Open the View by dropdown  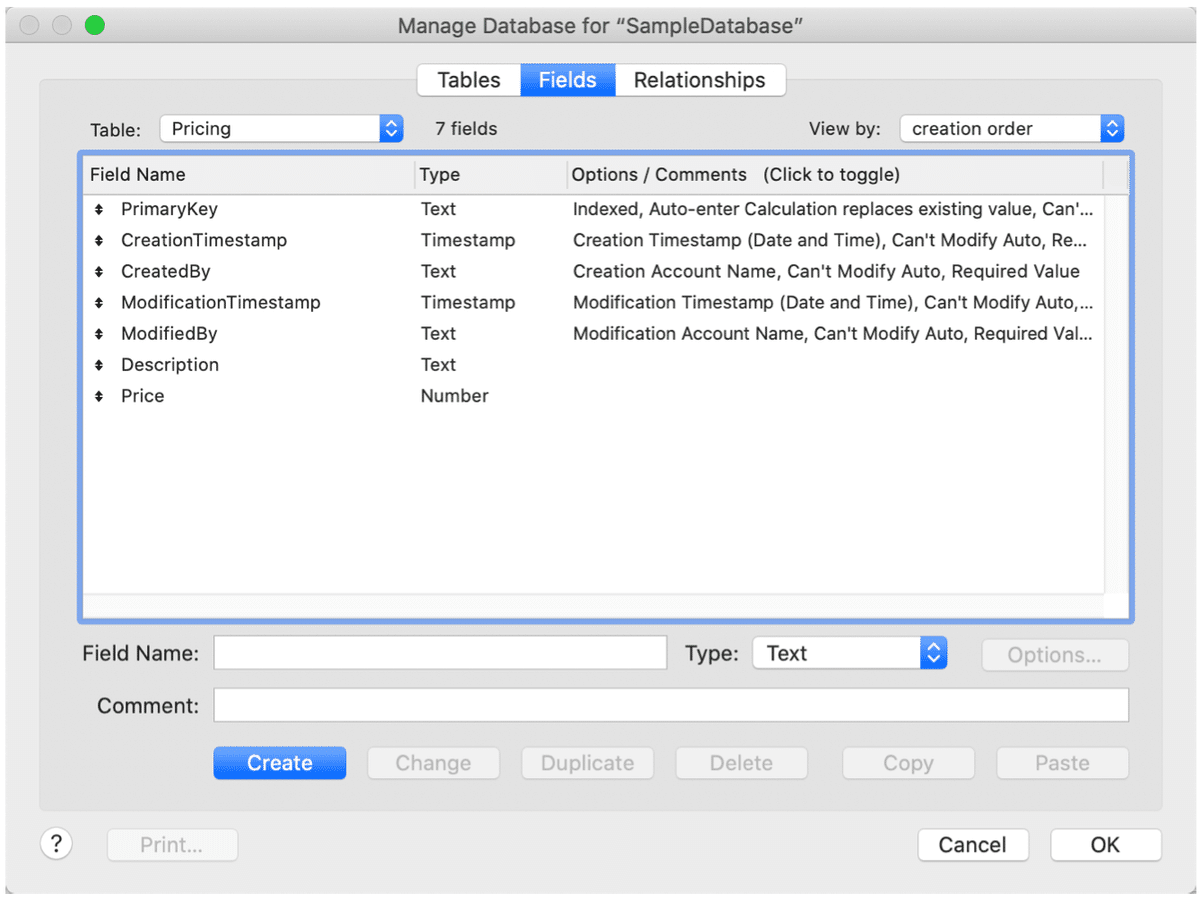click(1011, 128)
